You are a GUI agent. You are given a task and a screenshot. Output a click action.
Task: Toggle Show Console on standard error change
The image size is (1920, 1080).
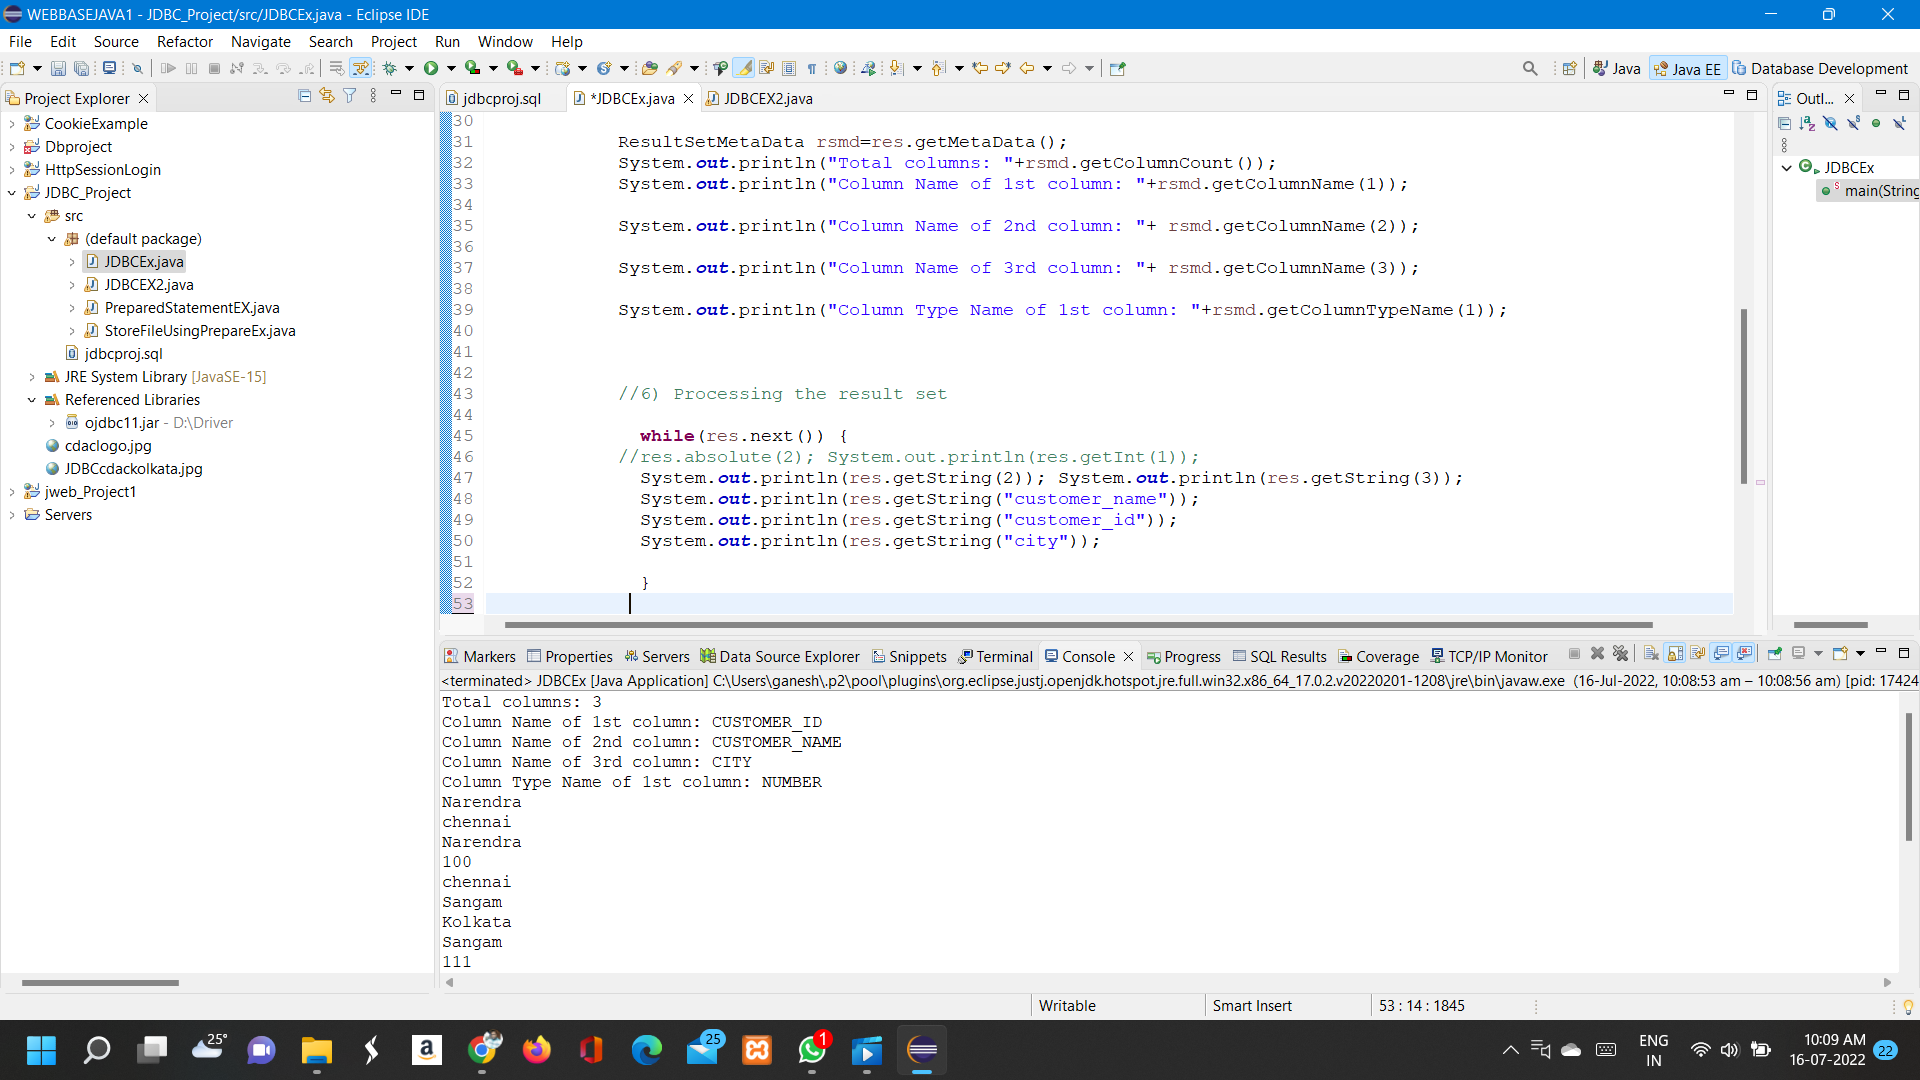(x=1745, y=653)
